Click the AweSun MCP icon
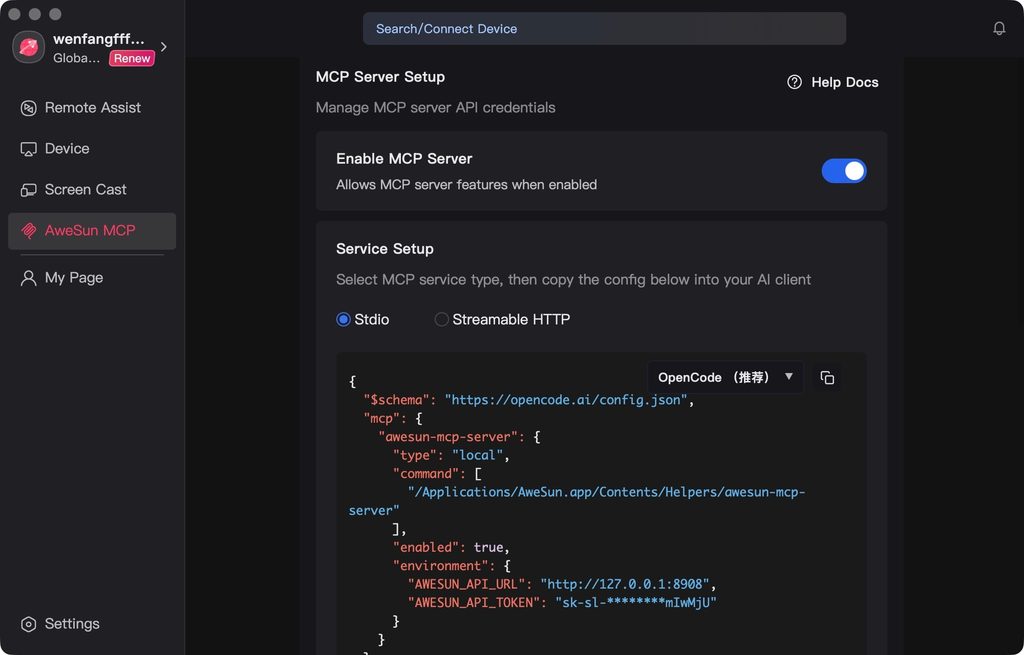The width and height of the screenshot is (1024, 655). (x=28, y=231)
